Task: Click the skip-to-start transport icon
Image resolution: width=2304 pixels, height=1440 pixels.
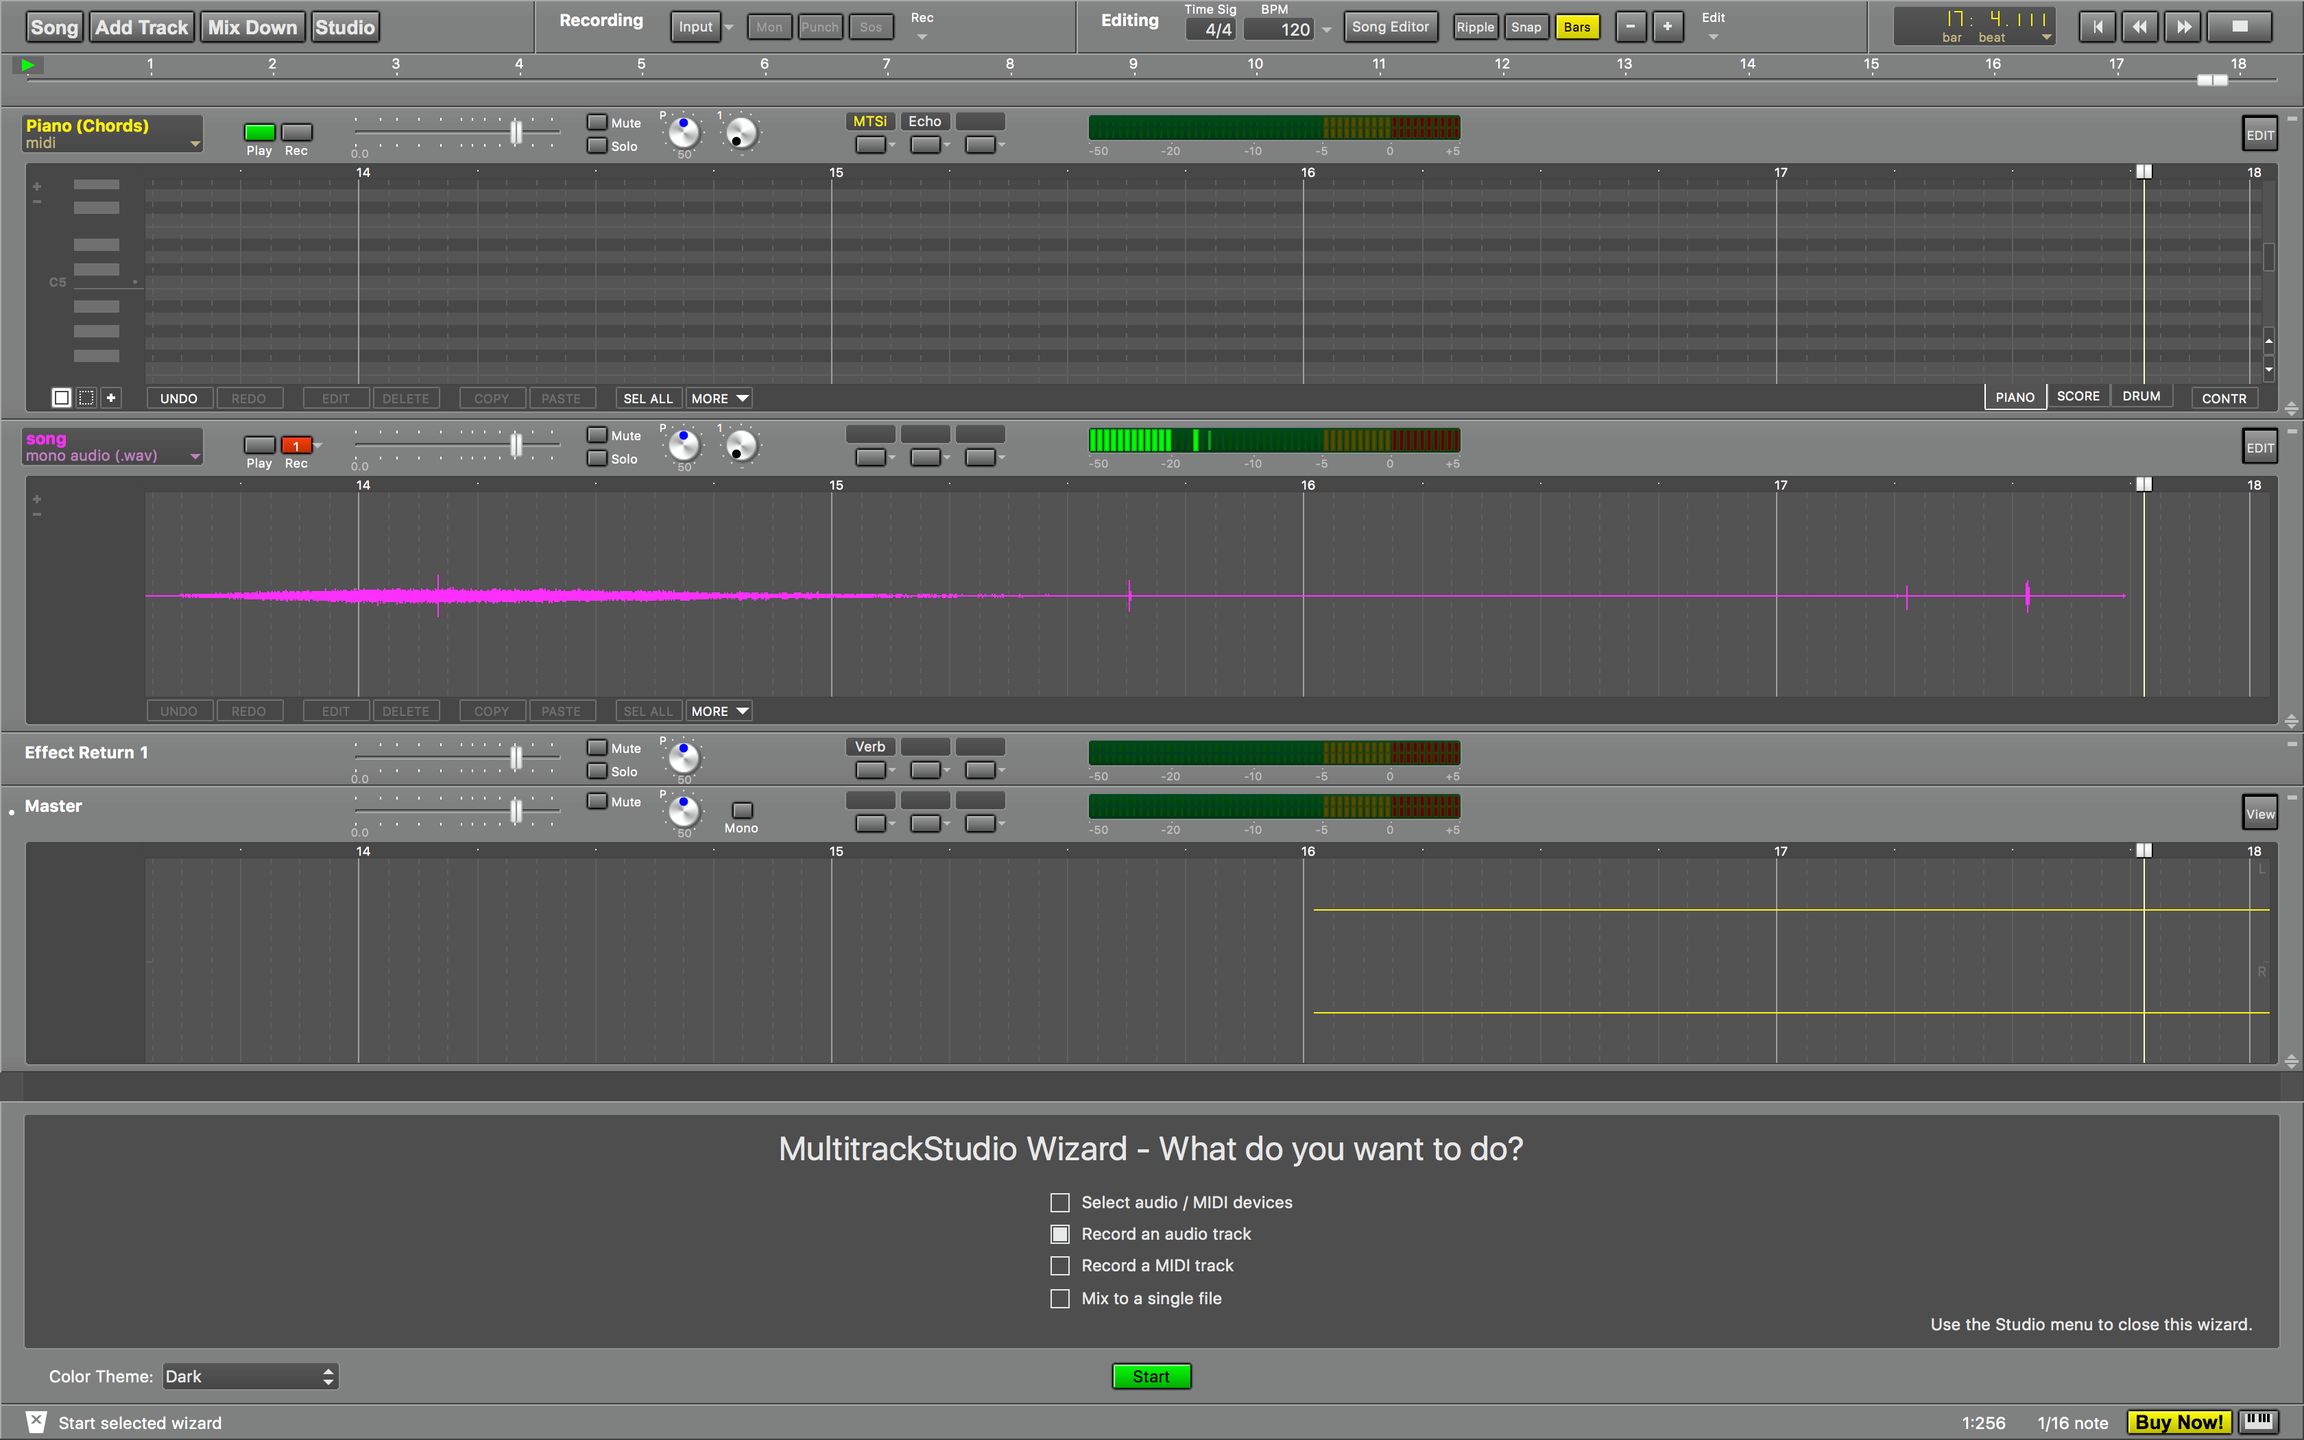Action: tap(2097, 27)
